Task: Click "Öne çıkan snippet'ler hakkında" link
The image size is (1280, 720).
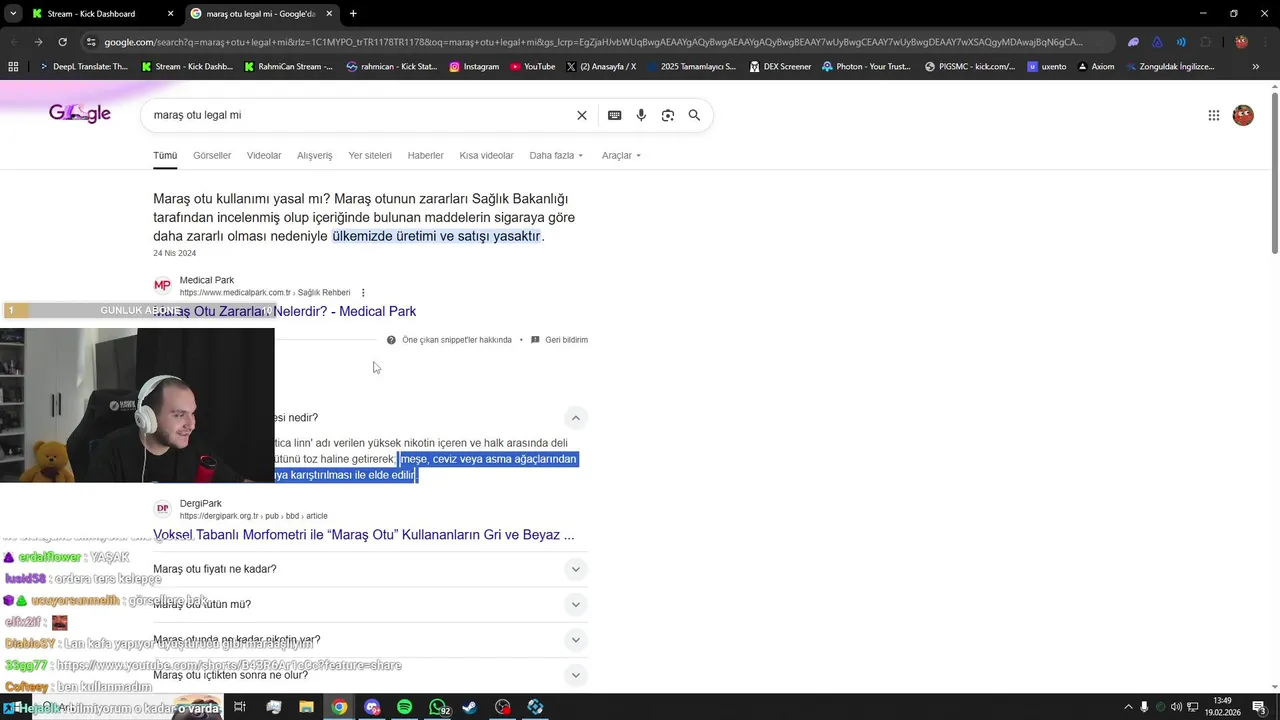Action: pos(456,340)
